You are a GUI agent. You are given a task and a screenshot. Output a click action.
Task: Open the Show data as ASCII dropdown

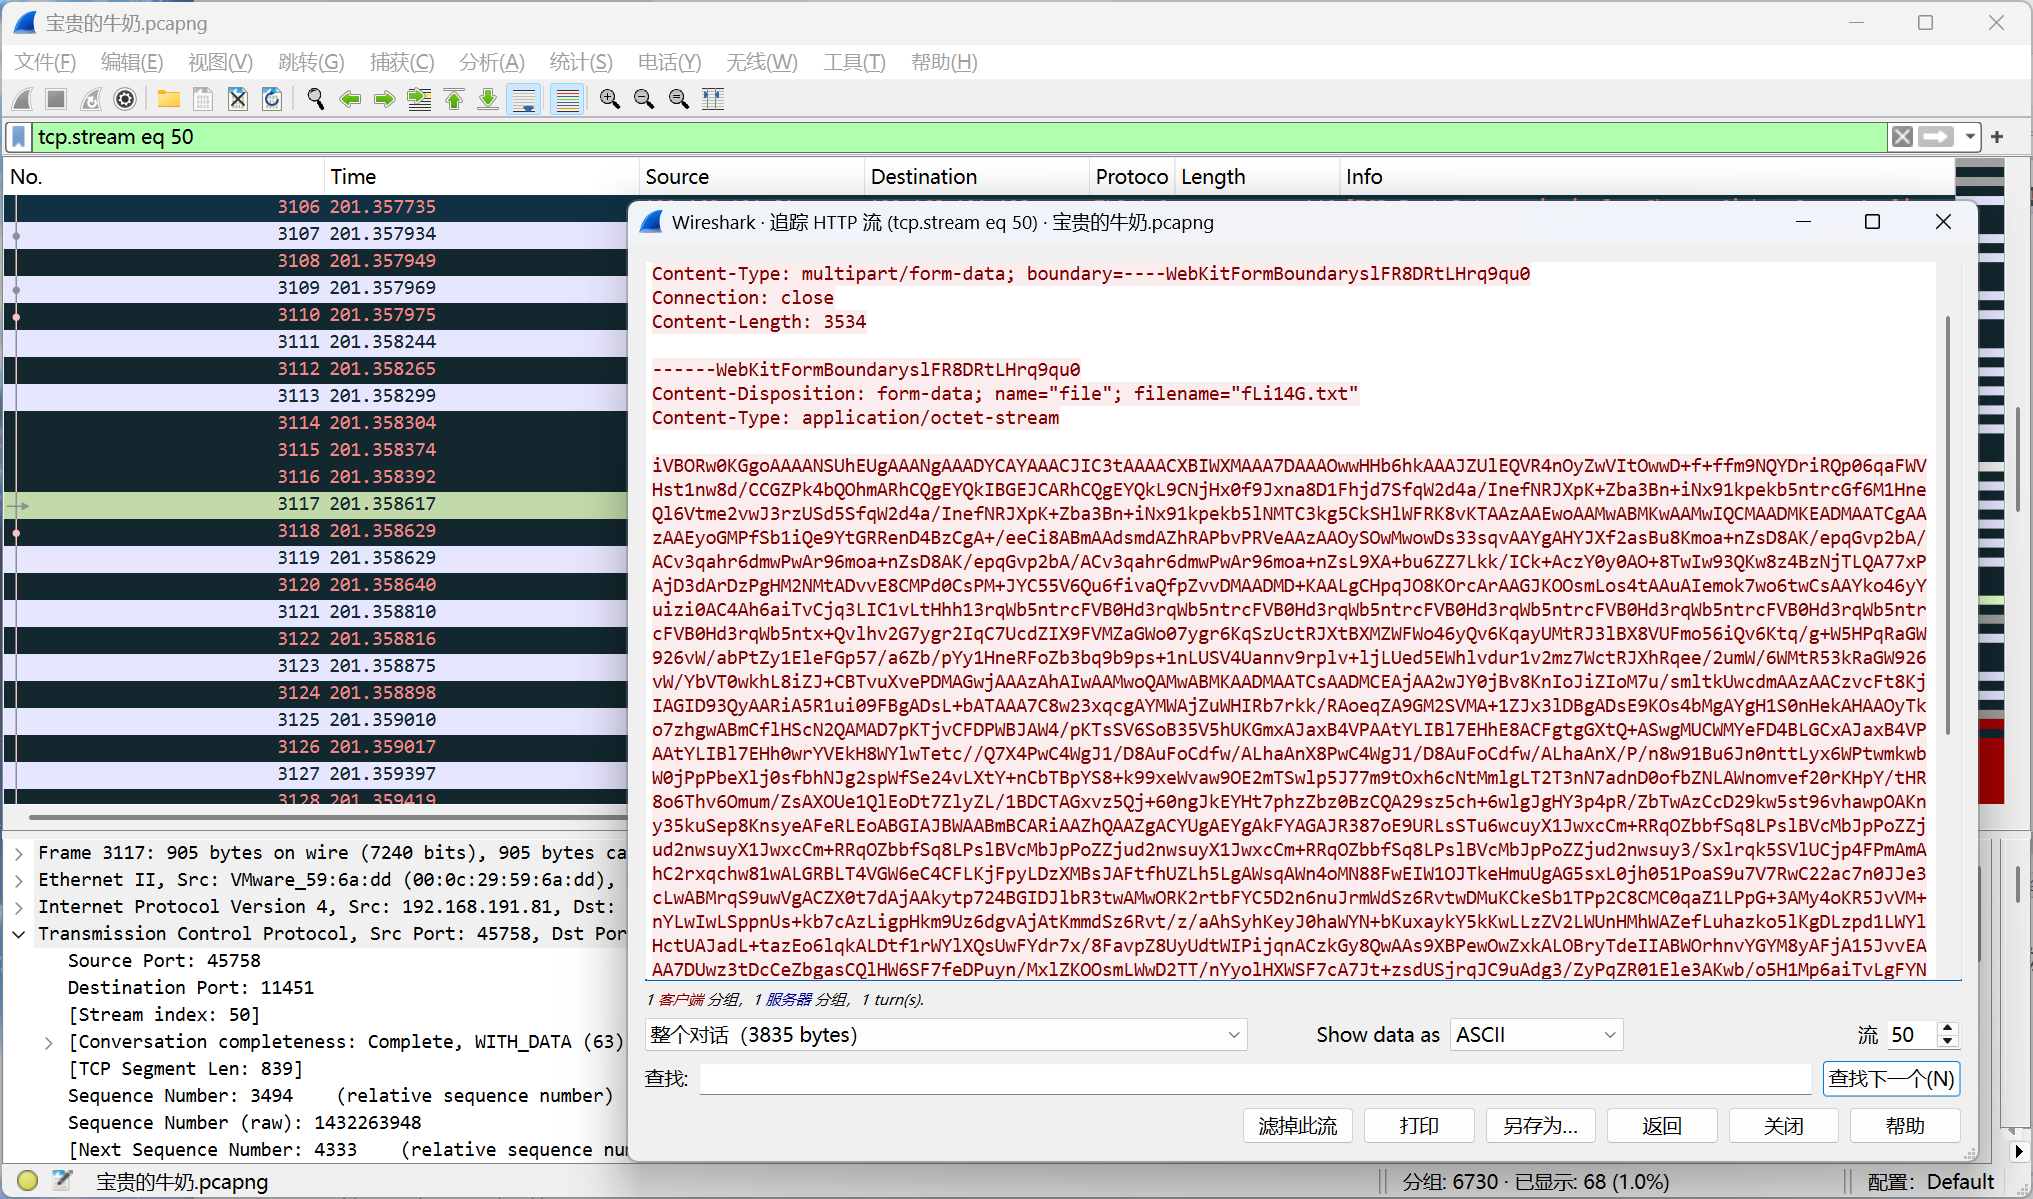click(x=1536, y=1035)
